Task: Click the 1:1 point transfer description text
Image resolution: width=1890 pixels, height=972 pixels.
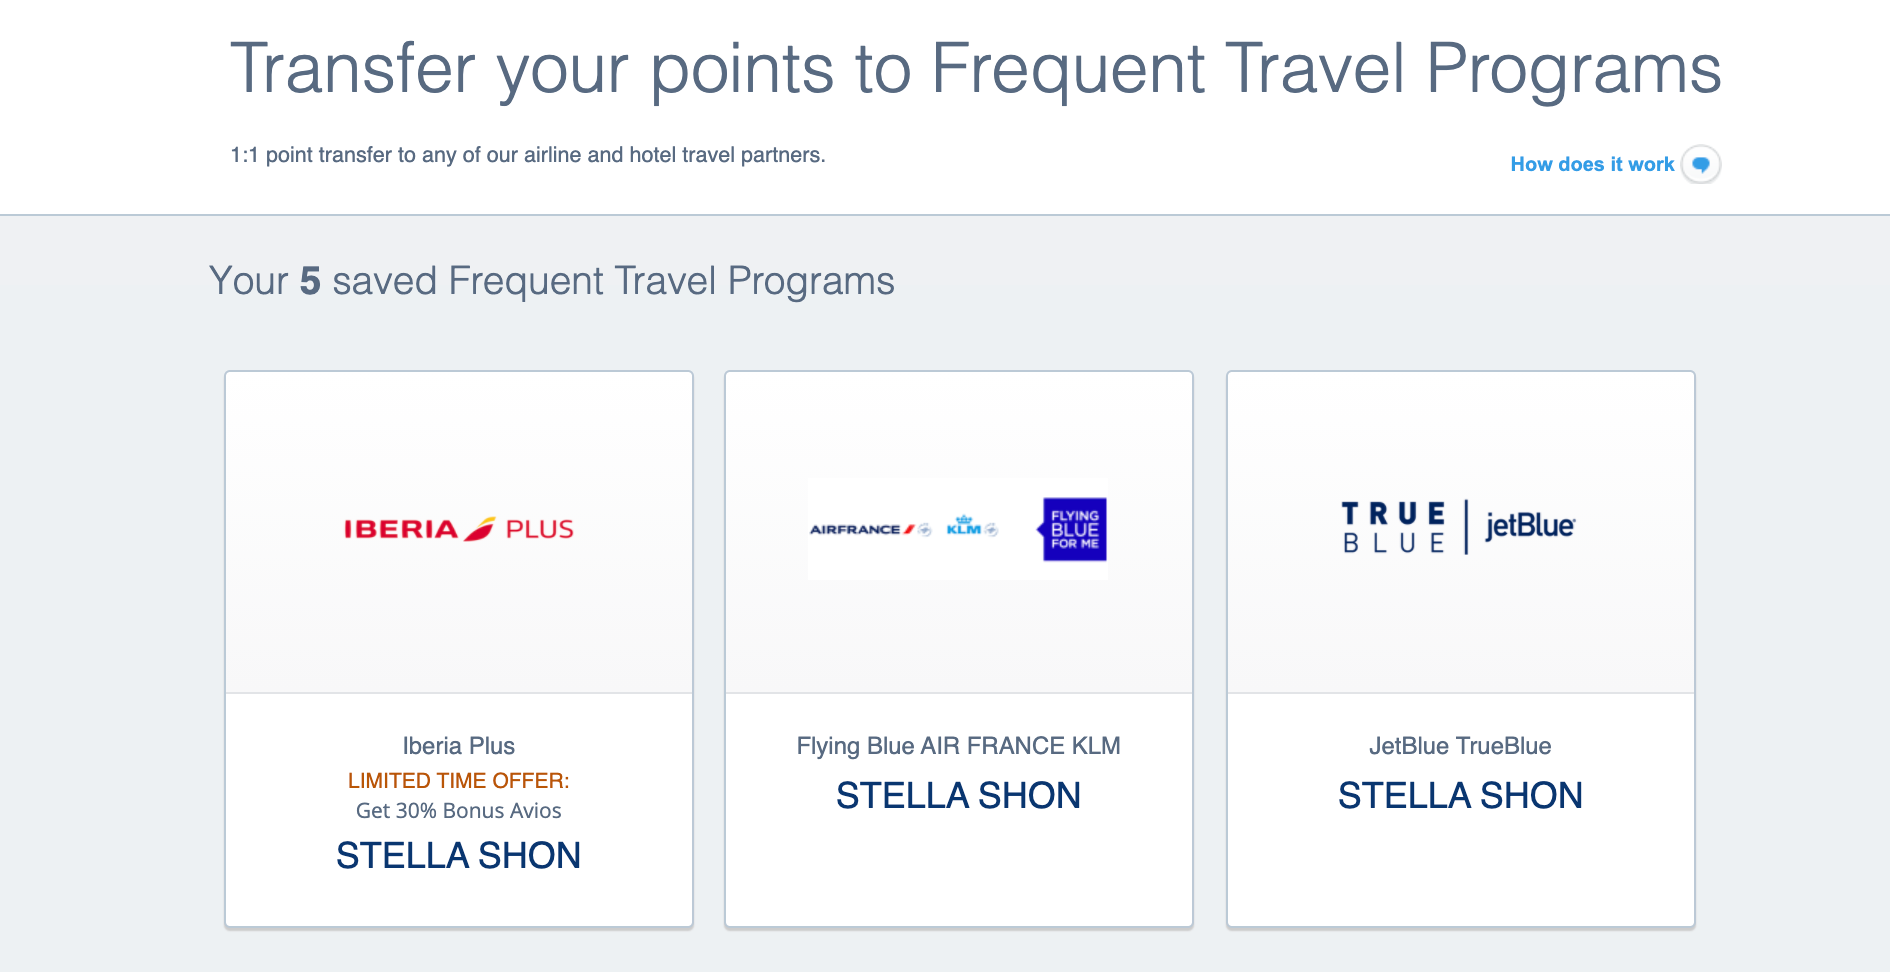Action: [x=527, y=155]
